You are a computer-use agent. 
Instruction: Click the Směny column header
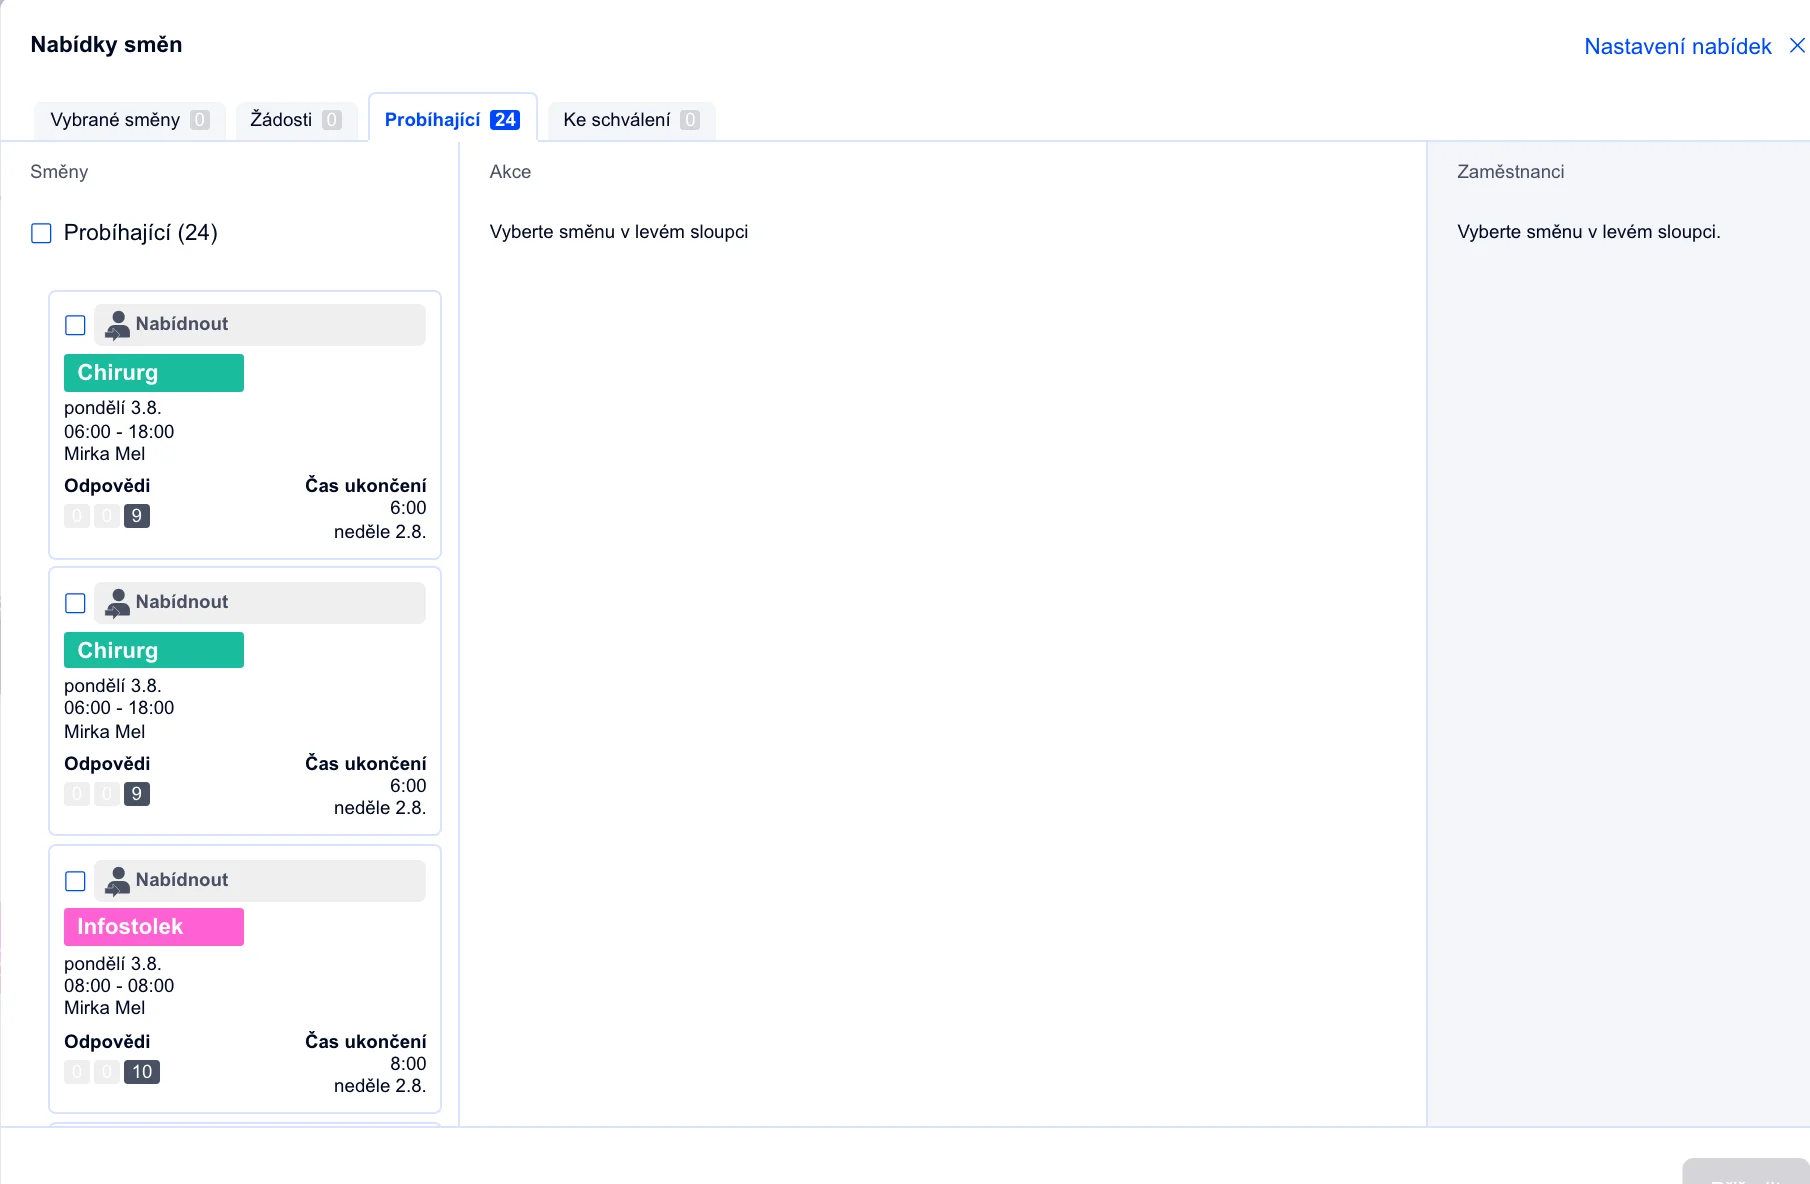pos(59,172)
